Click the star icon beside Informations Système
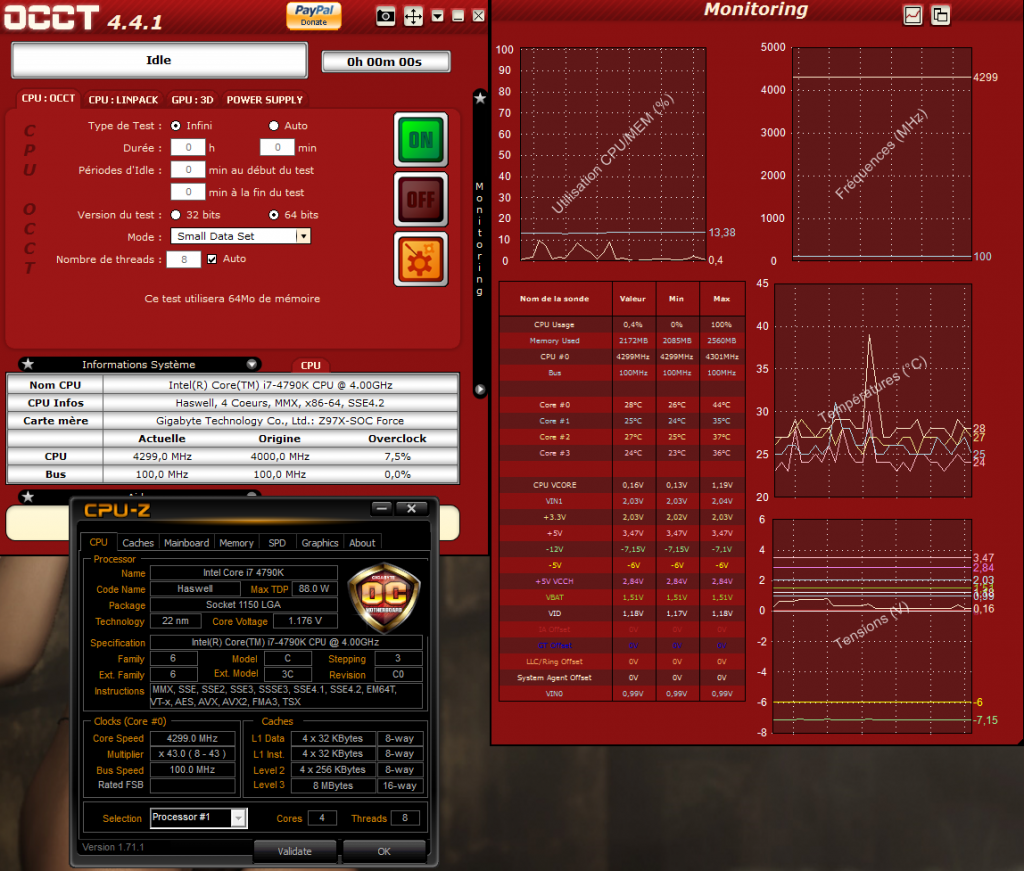This screenshot has height=871, width=1024. (27, 364)
